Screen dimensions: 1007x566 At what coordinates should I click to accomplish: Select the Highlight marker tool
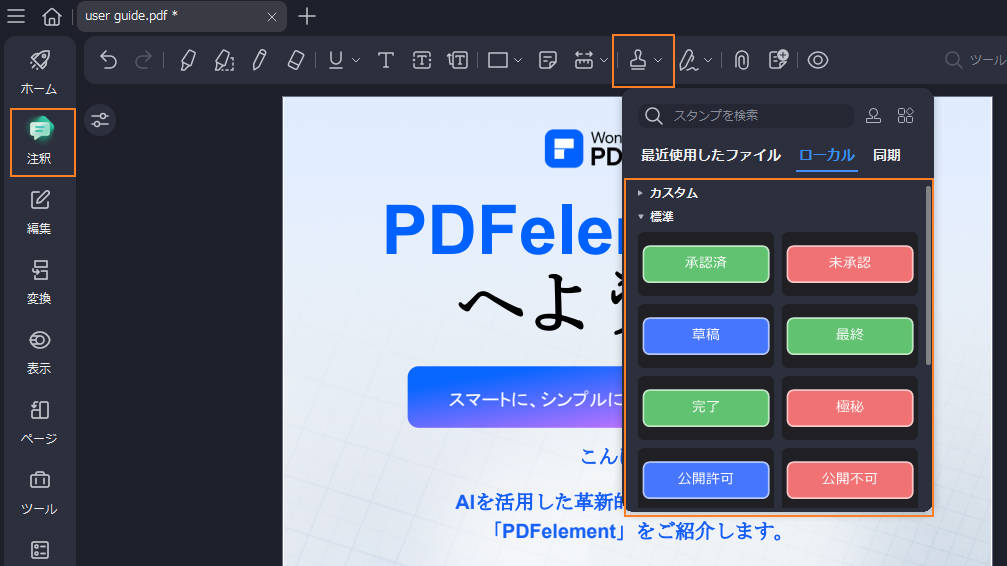(188, 60)
